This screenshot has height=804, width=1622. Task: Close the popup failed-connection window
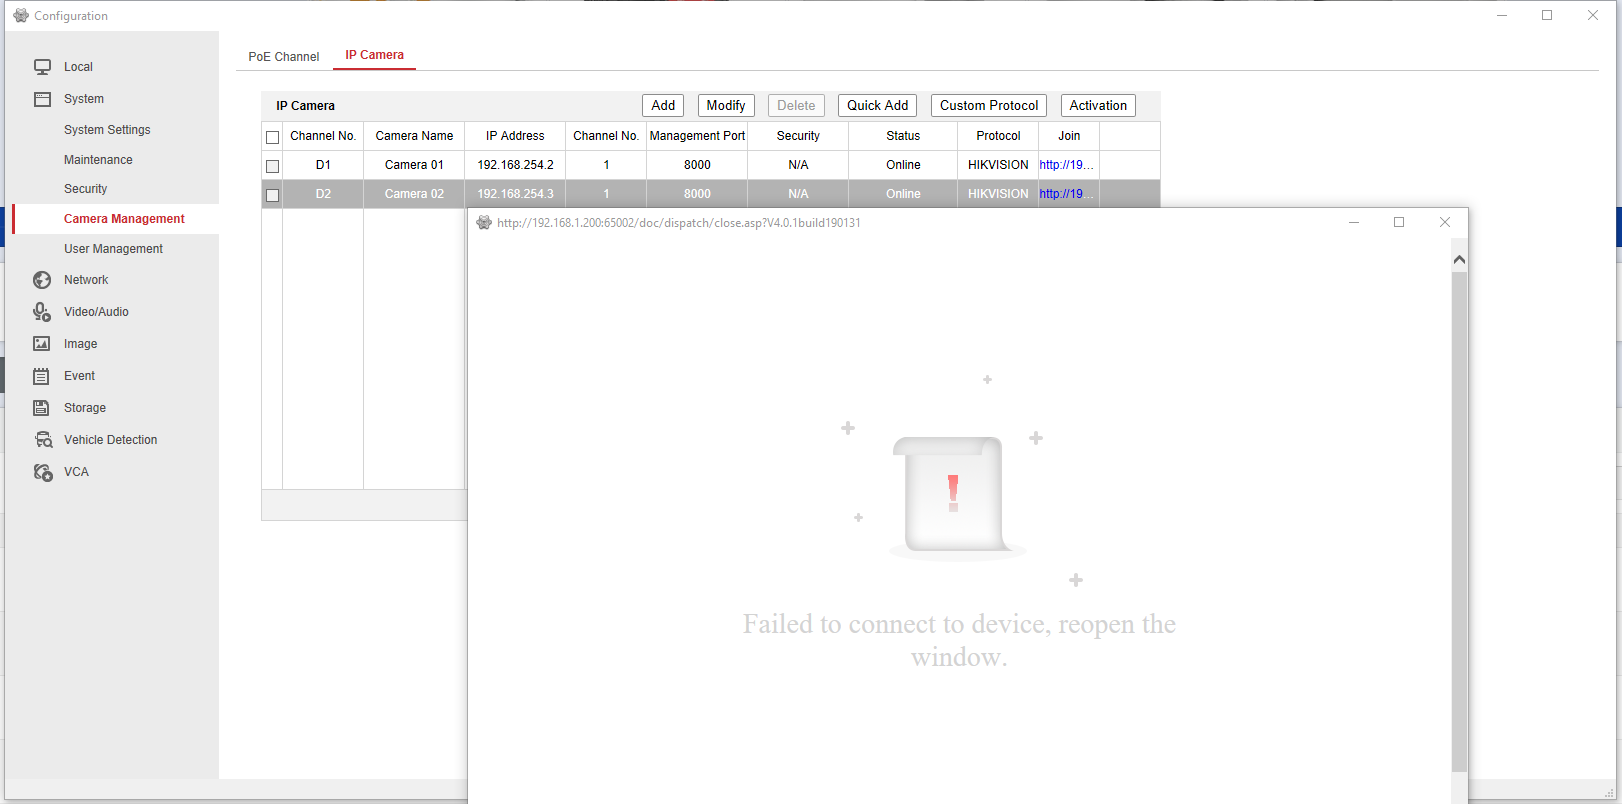click(1444, 222)
